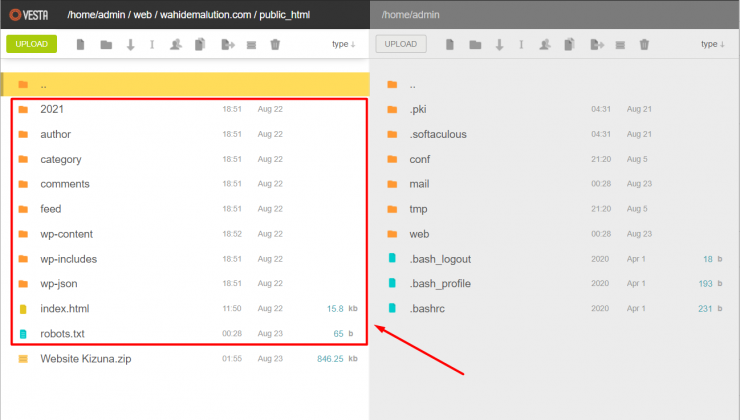Select parent directory row in right panel

[555, 84]
